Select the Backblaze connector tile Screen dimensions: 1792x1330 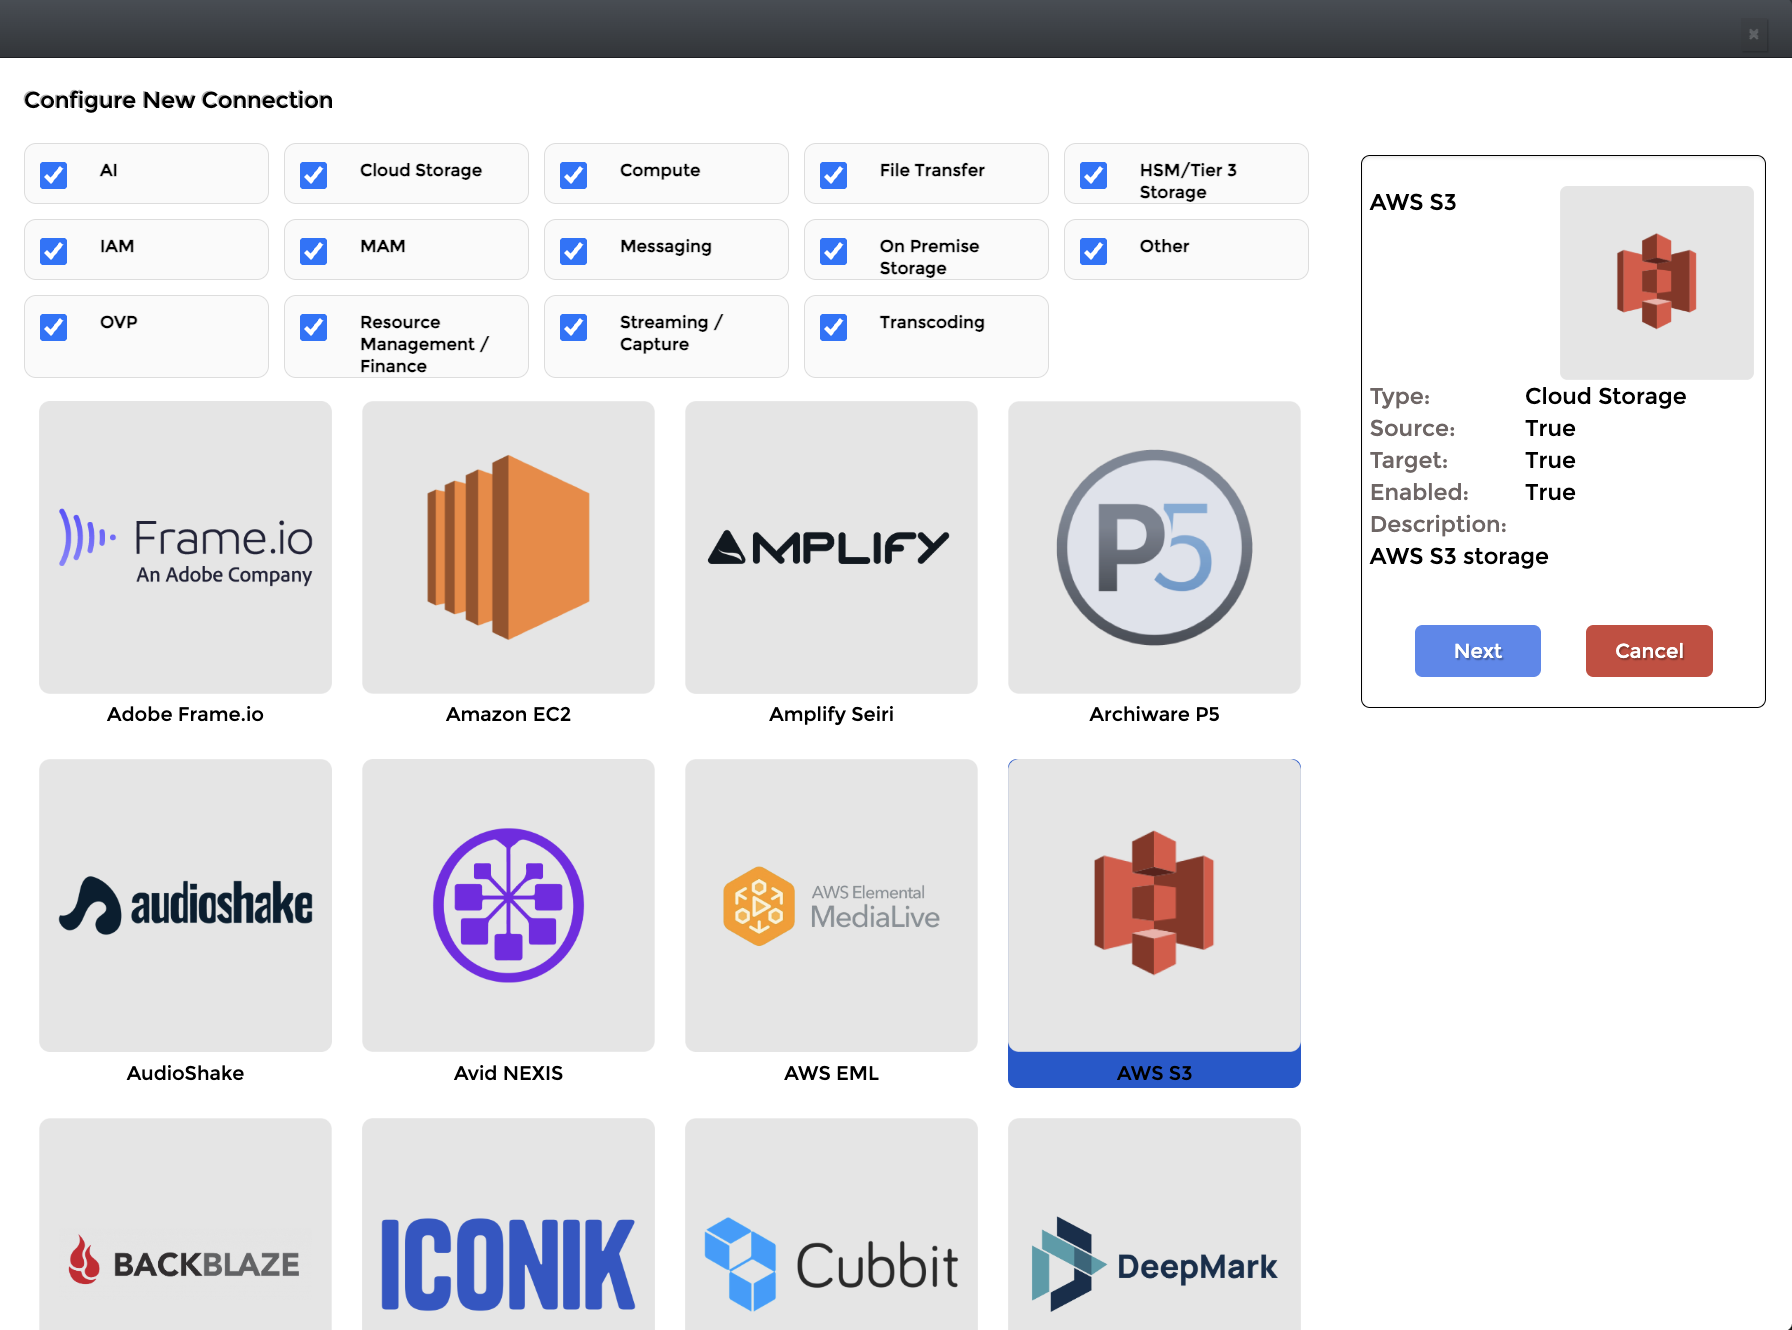185,1240
